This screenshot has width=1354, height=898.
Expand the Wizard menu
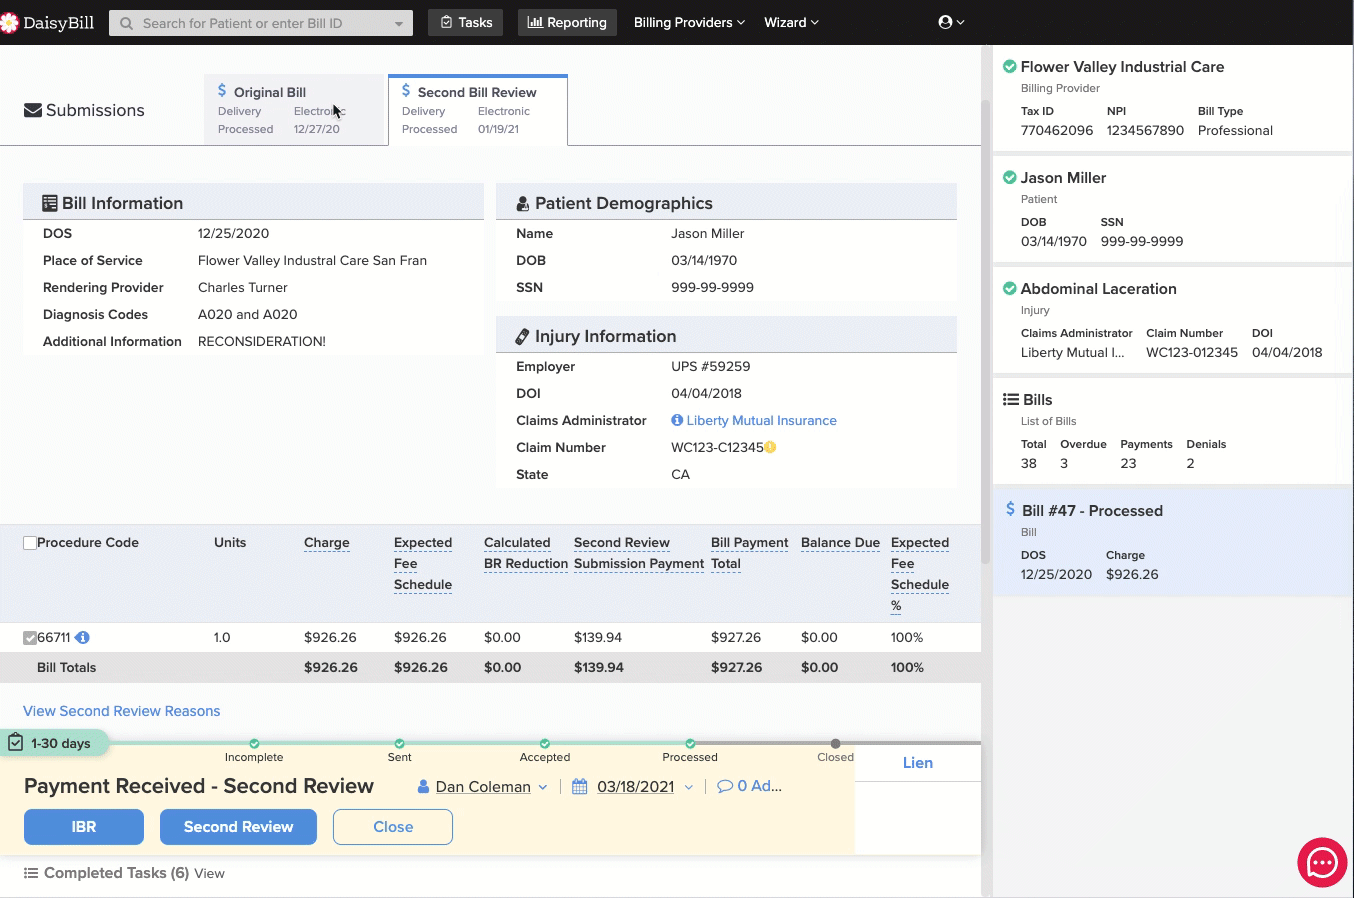tap(791, 22)
